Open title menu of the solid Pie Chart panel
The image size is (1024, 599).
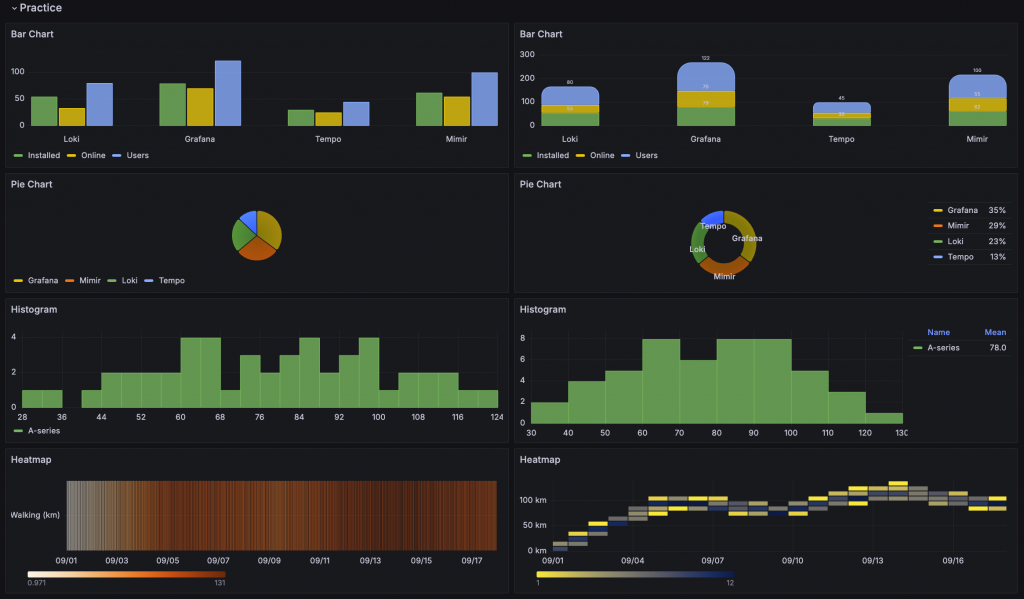point(31,184)
